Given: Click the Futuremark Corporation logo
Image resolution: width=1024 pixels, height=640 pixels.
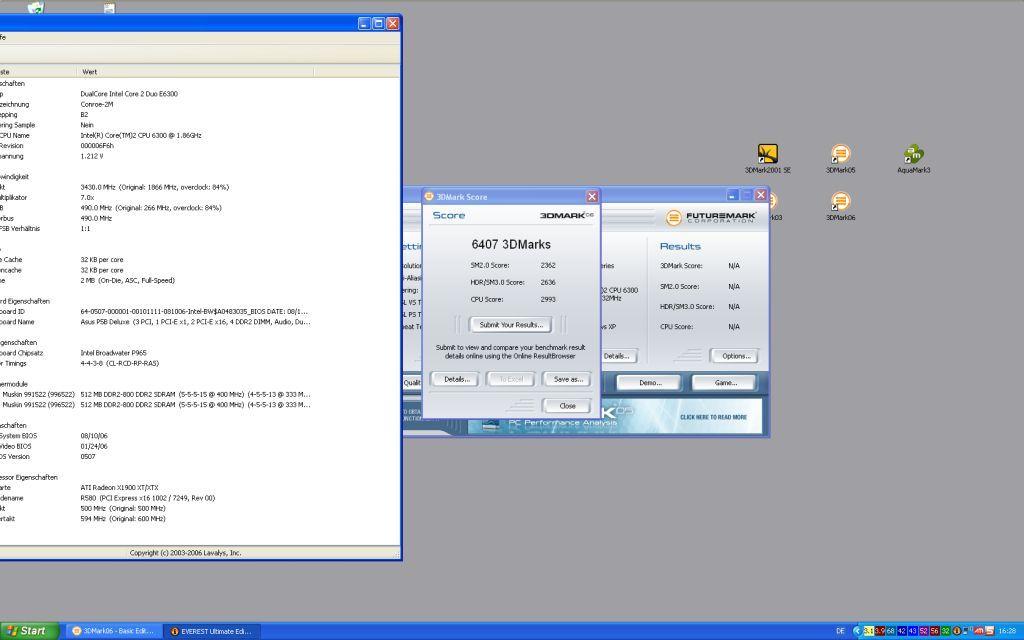Looking at the screenshot, I should point(711,217).
